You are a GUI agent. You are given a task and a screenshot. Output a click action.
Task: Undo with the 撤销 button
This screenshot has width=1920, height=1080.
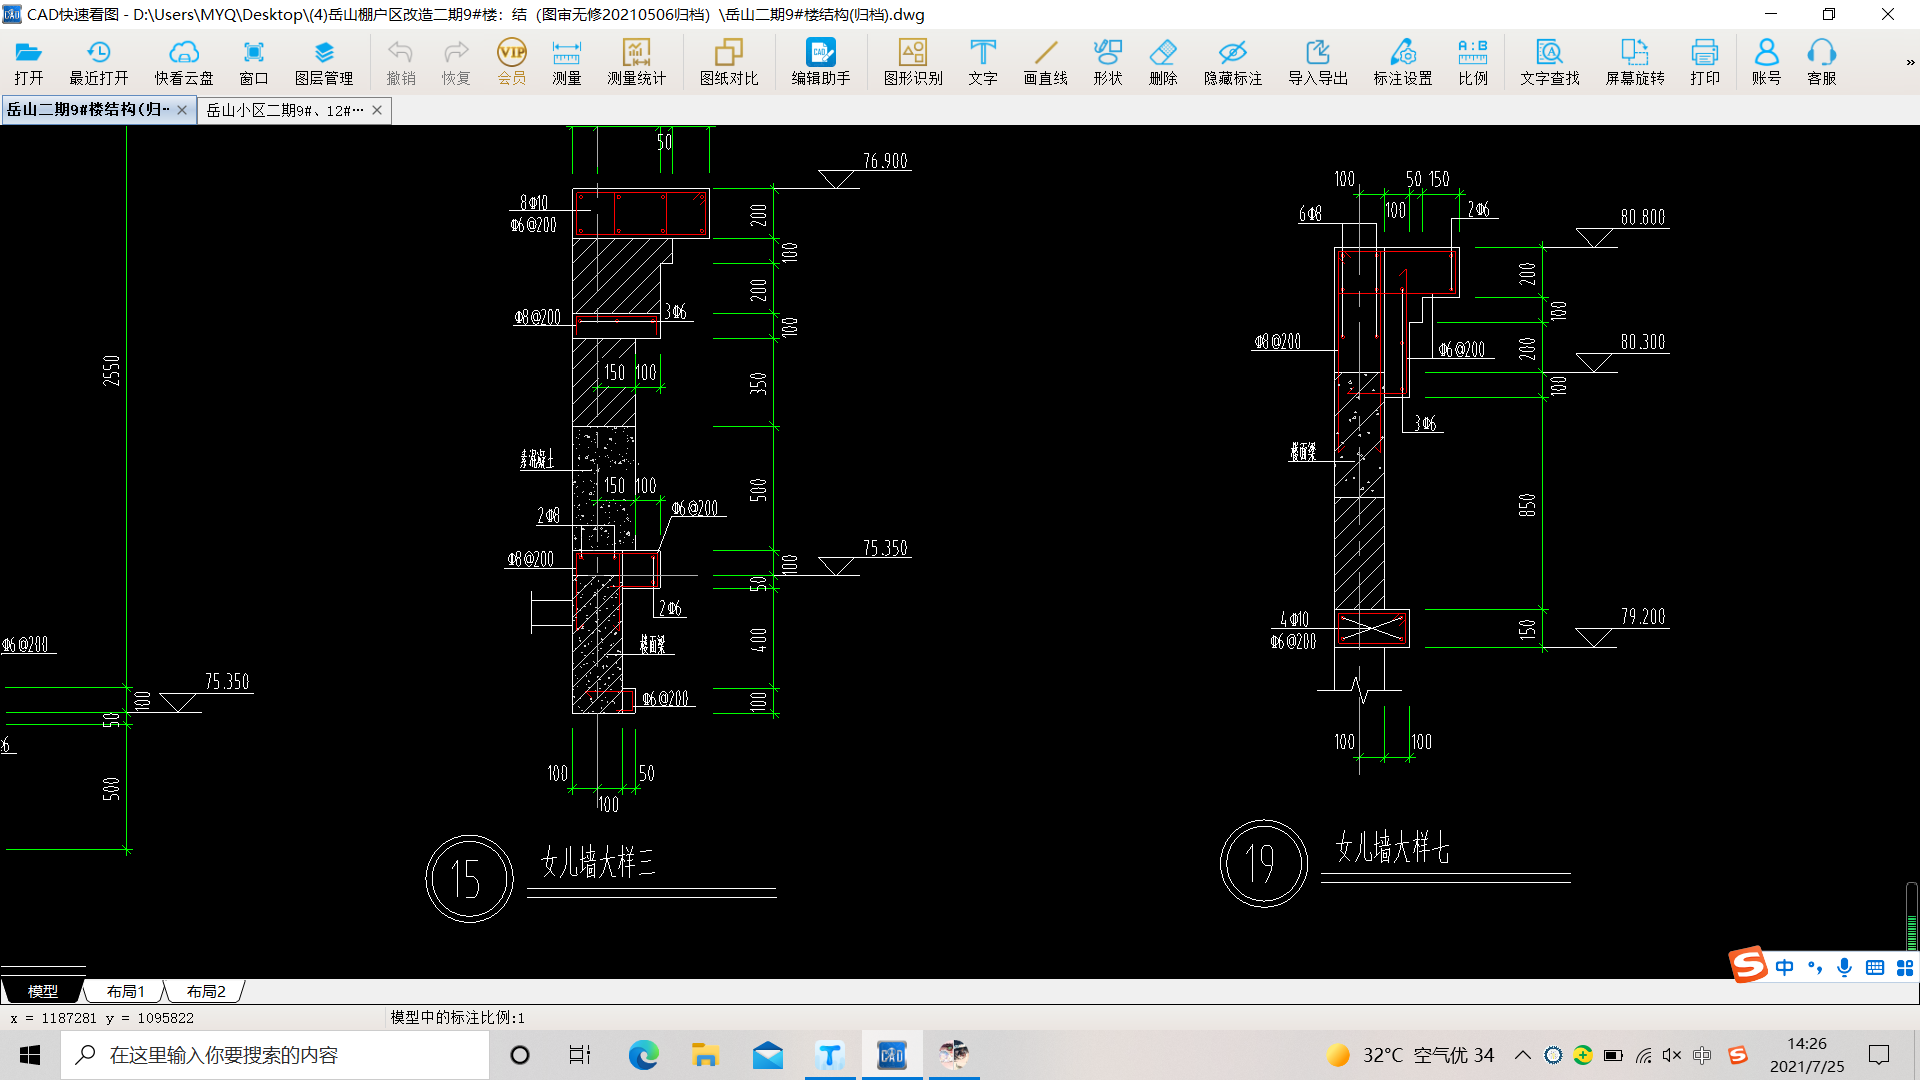click(401, 62)
